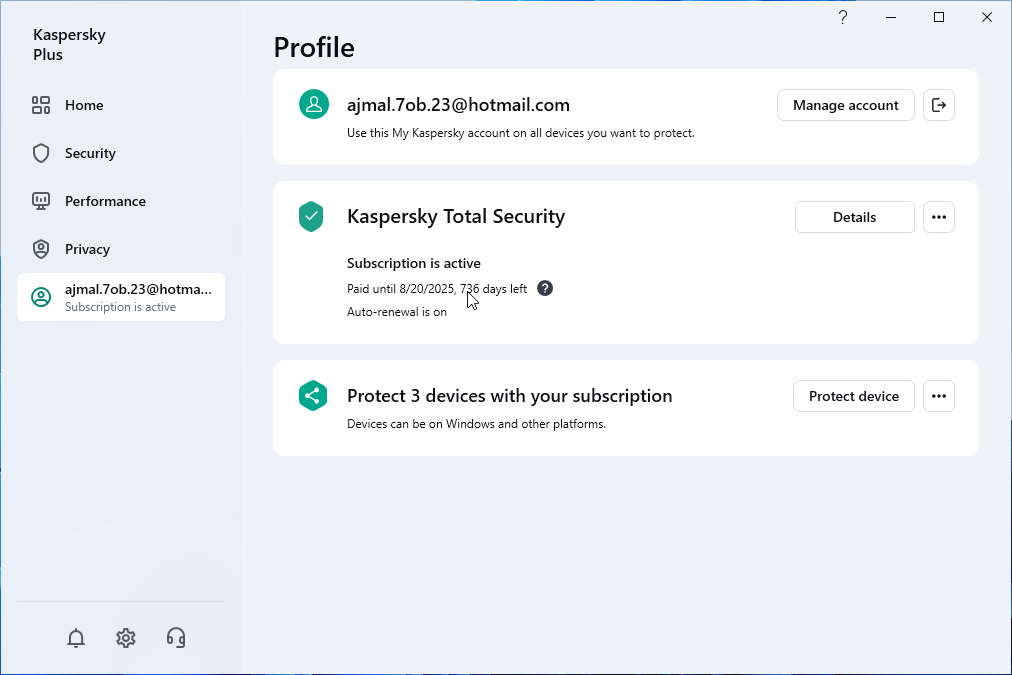Open support headset icon

(176, 638)
